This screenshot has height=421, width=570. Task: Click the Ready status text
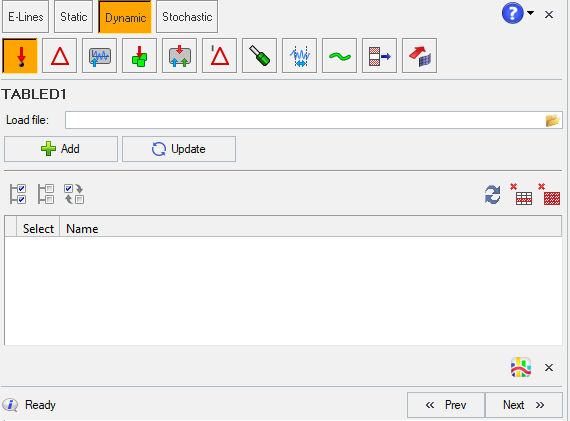[x=40, y=405]
